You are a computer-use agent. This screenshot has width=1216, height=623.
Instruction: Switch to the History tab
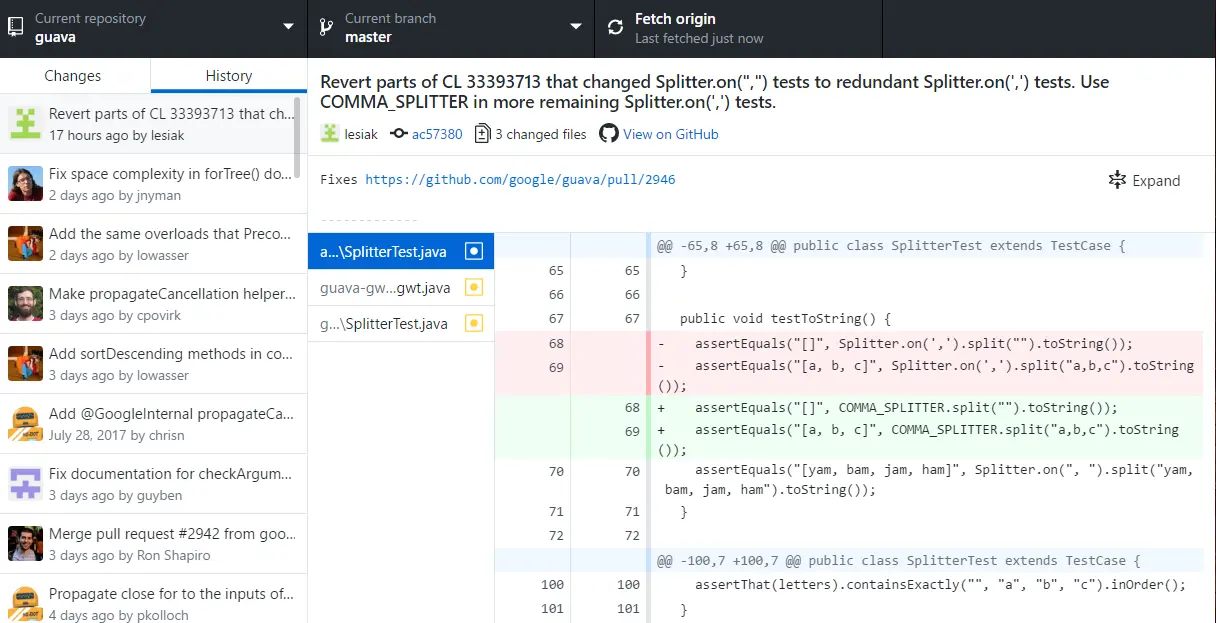(229, 76)
